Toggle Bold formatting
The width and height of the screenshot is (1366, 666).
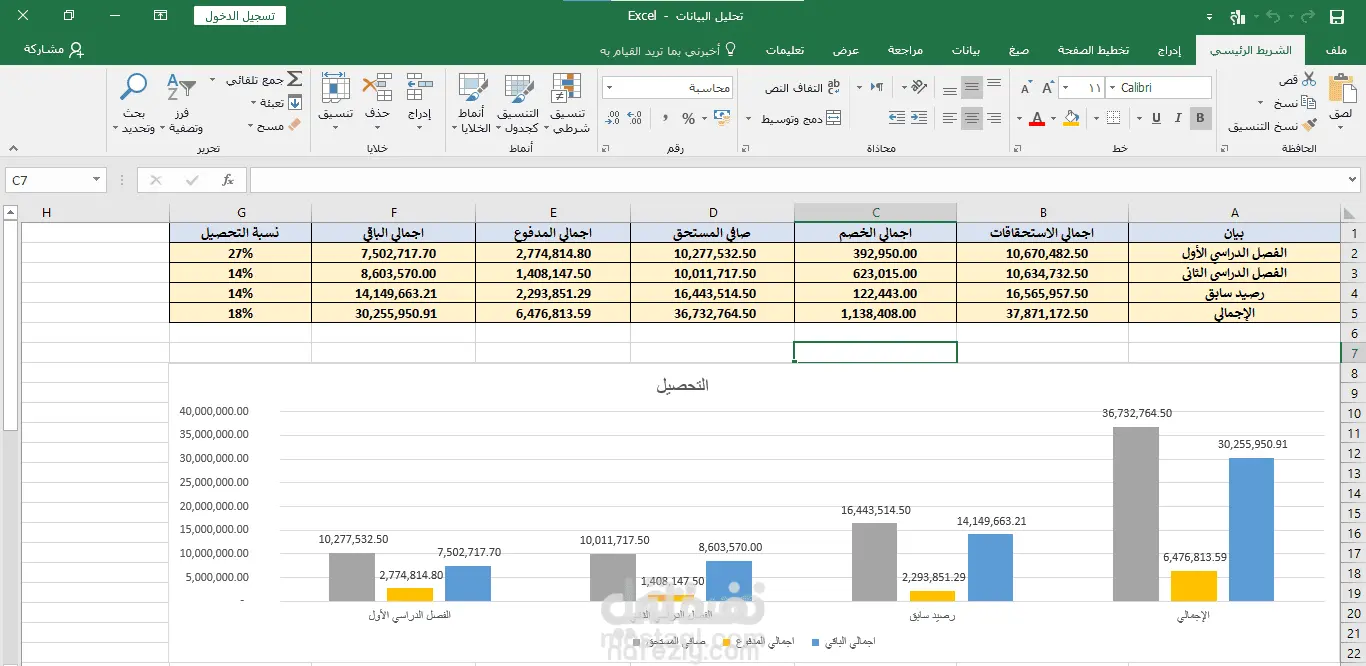click(x=1201, y=118)
